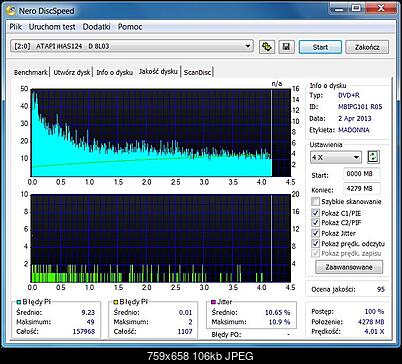
Task: Switch to the ScanDisc tab
Action: [198, 72]
